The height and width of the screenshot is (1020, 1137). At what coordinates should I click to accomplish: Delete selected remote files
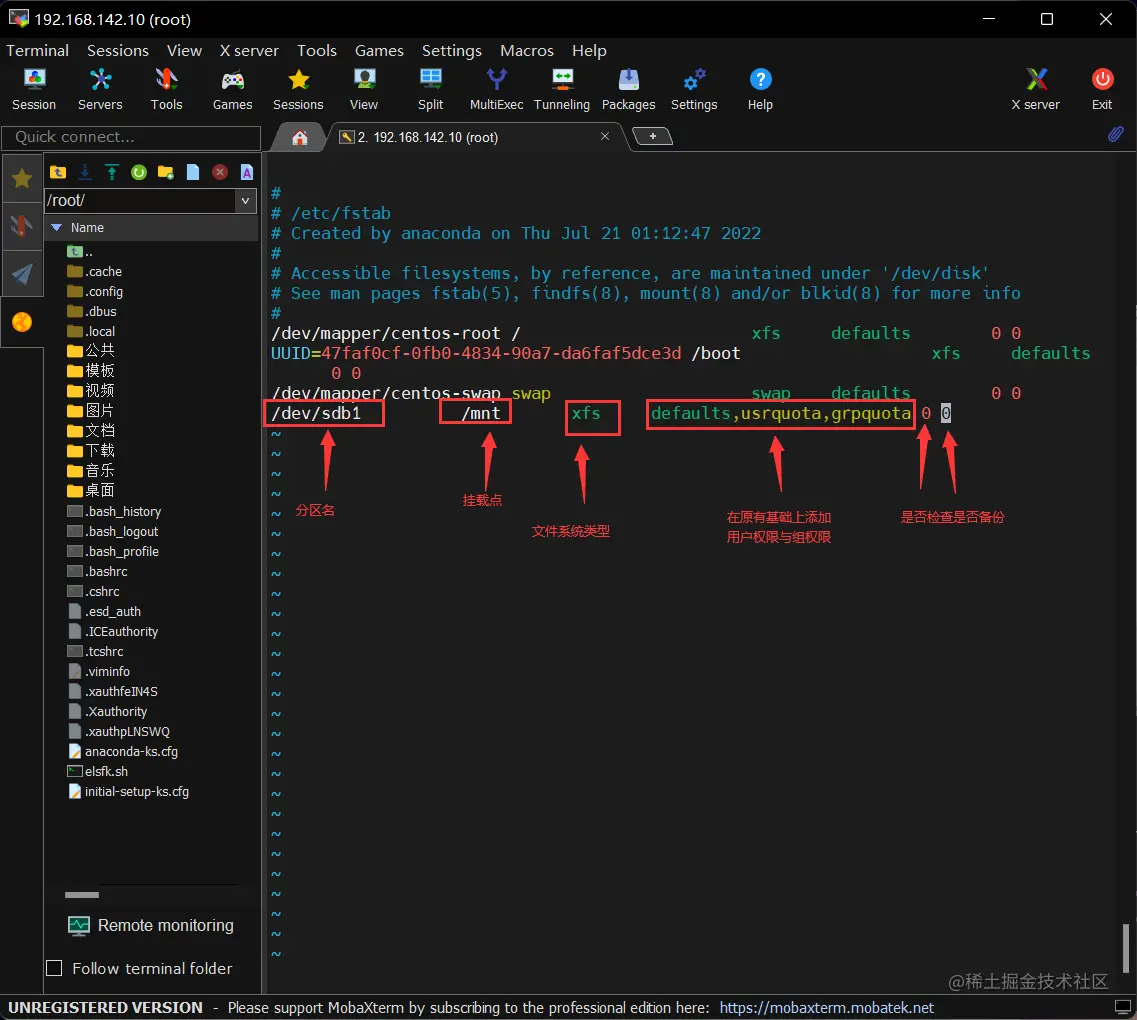coord(220,172)
